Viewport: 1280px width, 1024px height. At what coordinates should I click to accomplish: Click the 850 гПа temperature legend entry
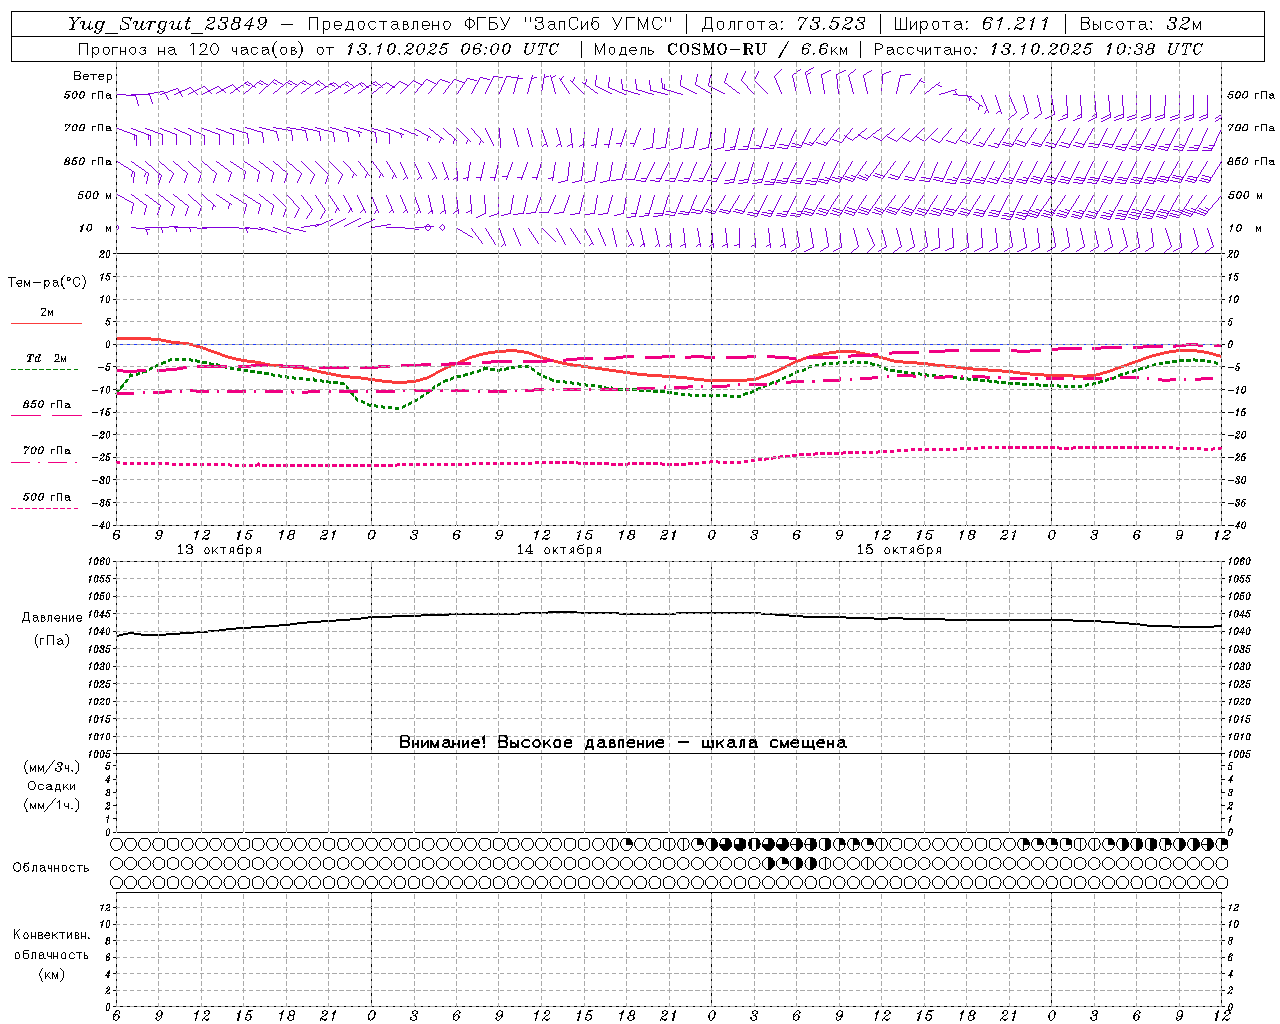pyautogui.click(x=46, y=405)
